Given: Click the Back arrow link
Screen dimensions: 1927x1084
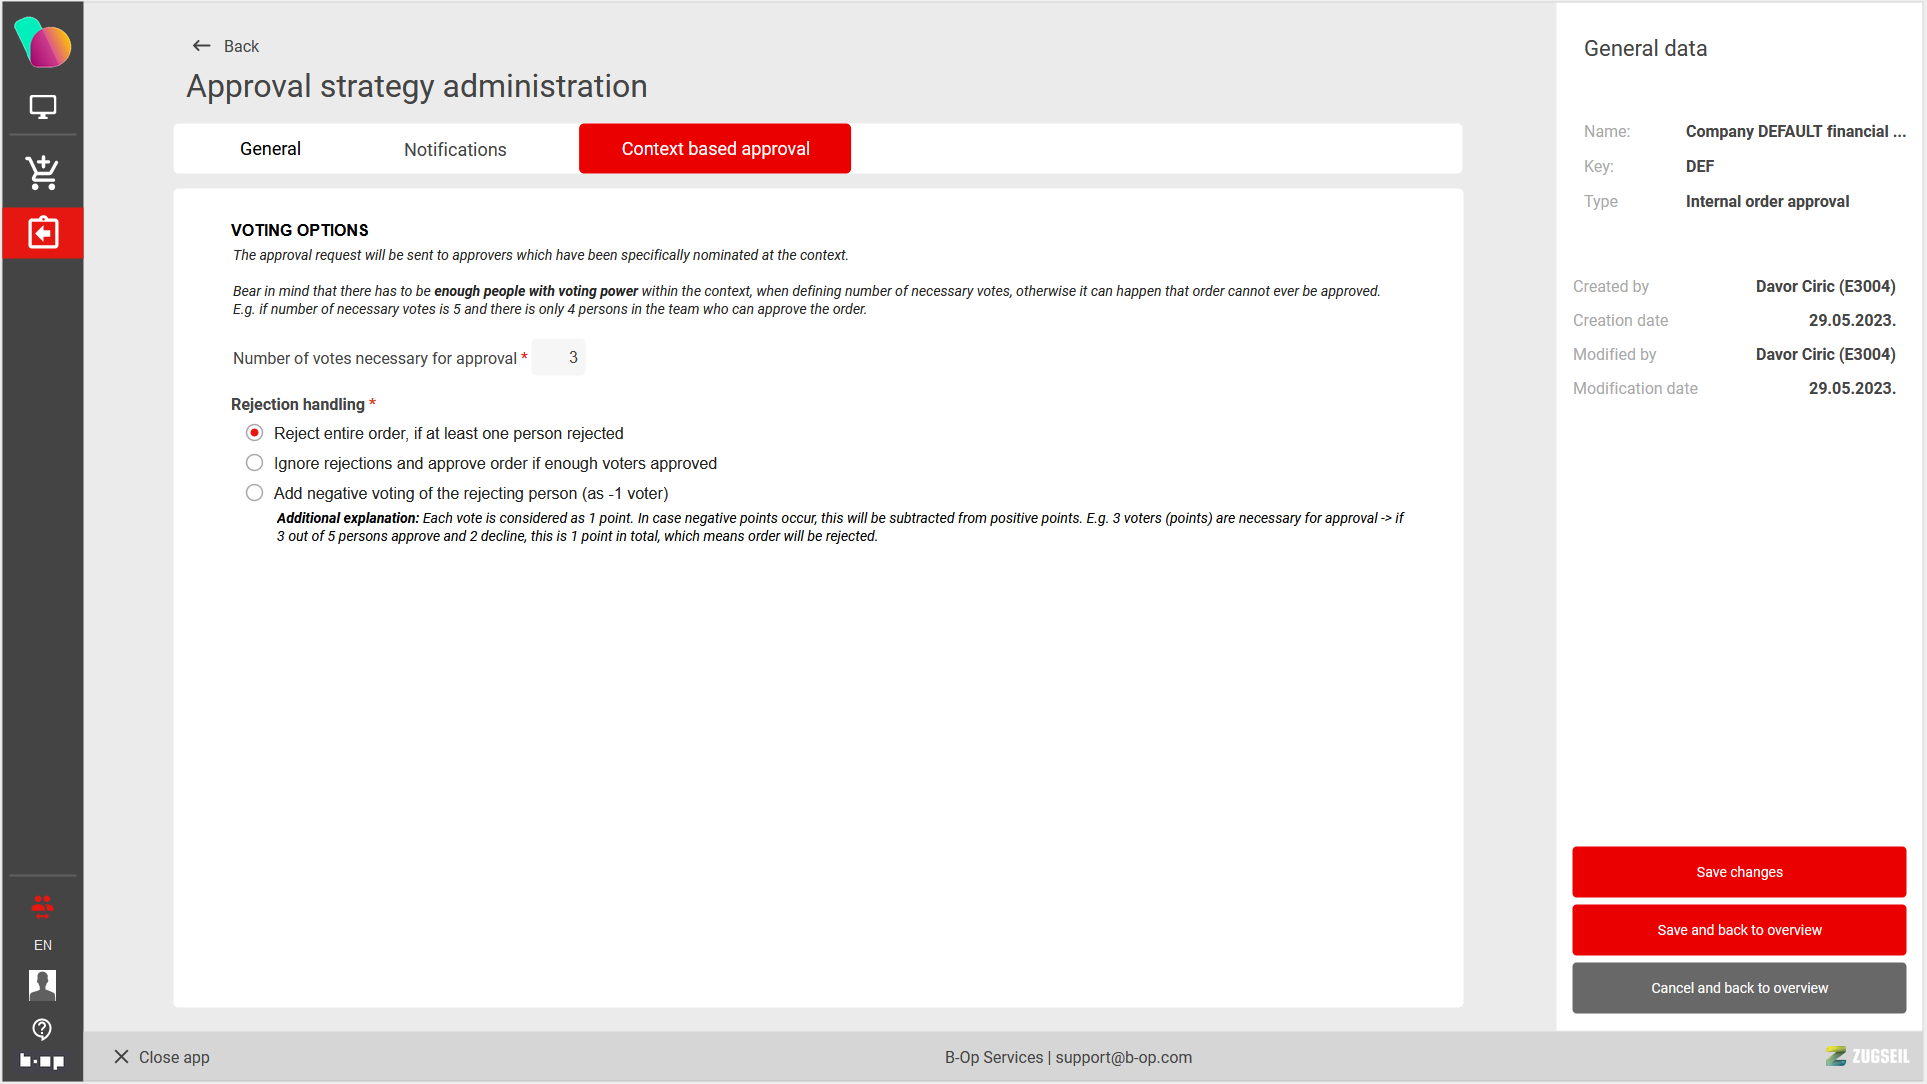Looking at the screenshot, I should 225,46.
